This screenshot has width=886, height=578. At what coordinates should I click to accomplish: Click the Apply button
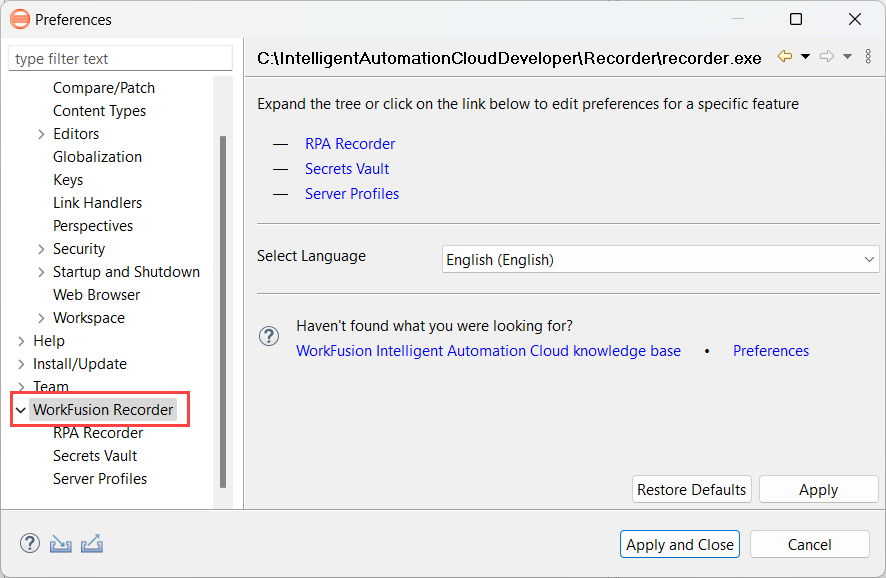click(818, 489)
